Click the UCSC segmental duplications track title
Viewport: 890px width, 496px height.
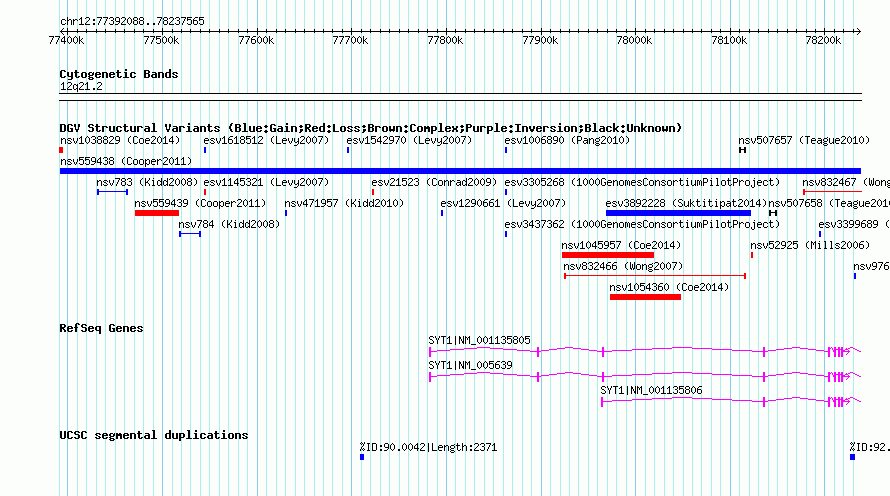153,435
